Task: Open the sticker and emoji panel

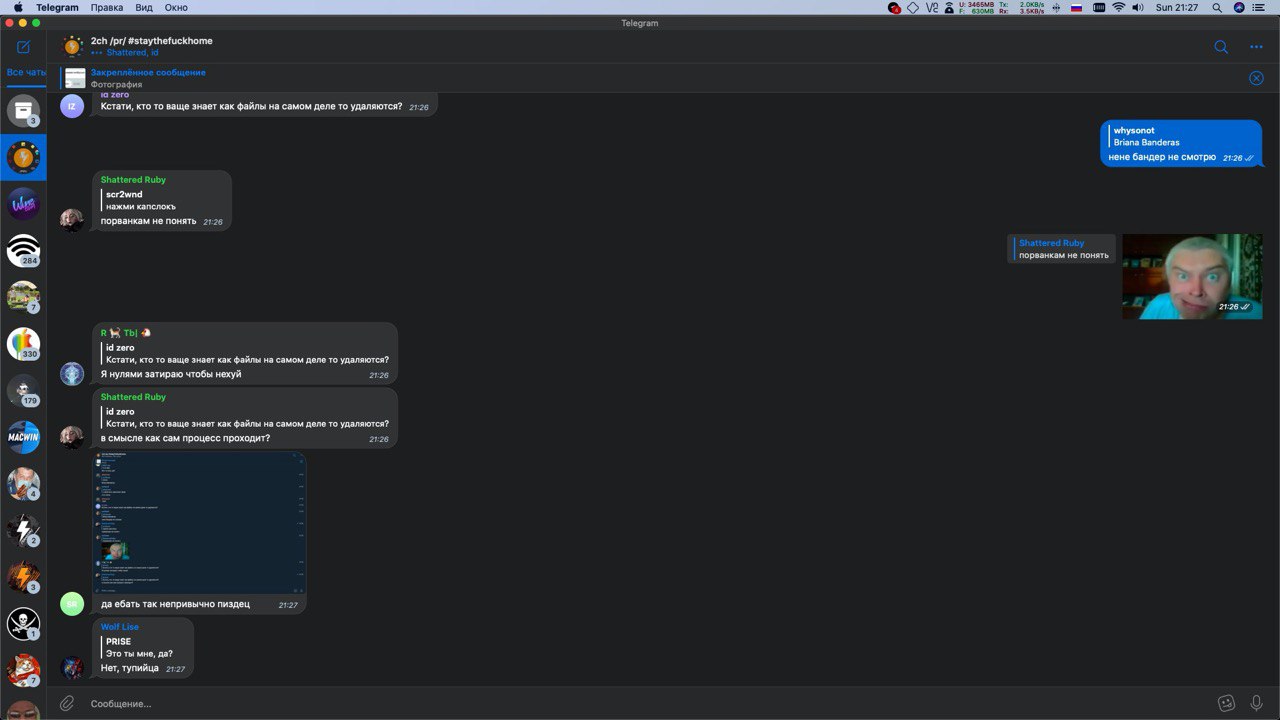Action: click(1226, 703)
